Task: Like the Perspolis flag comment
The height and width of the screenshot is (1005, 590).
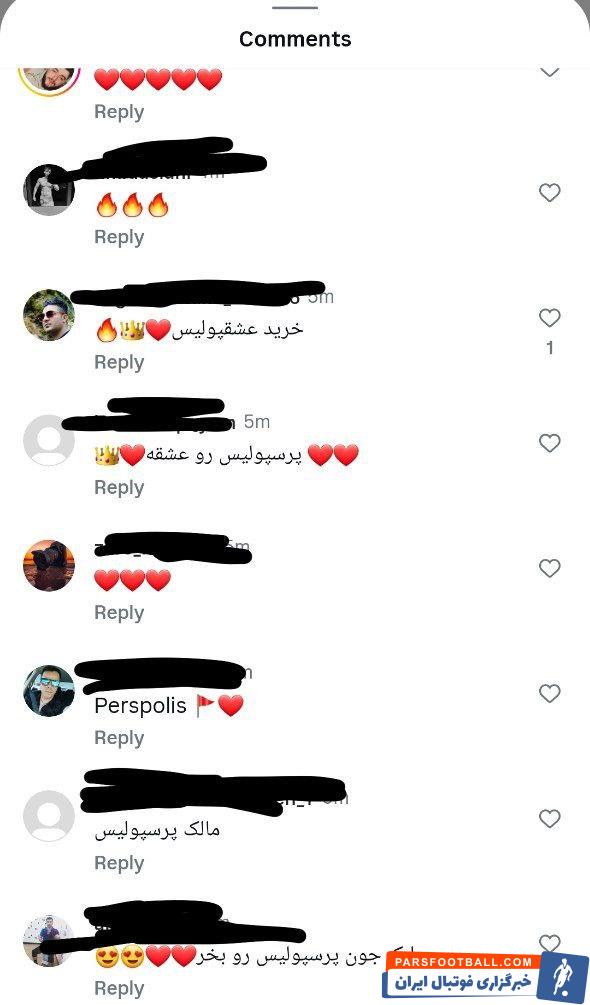Action: [549, 693]
